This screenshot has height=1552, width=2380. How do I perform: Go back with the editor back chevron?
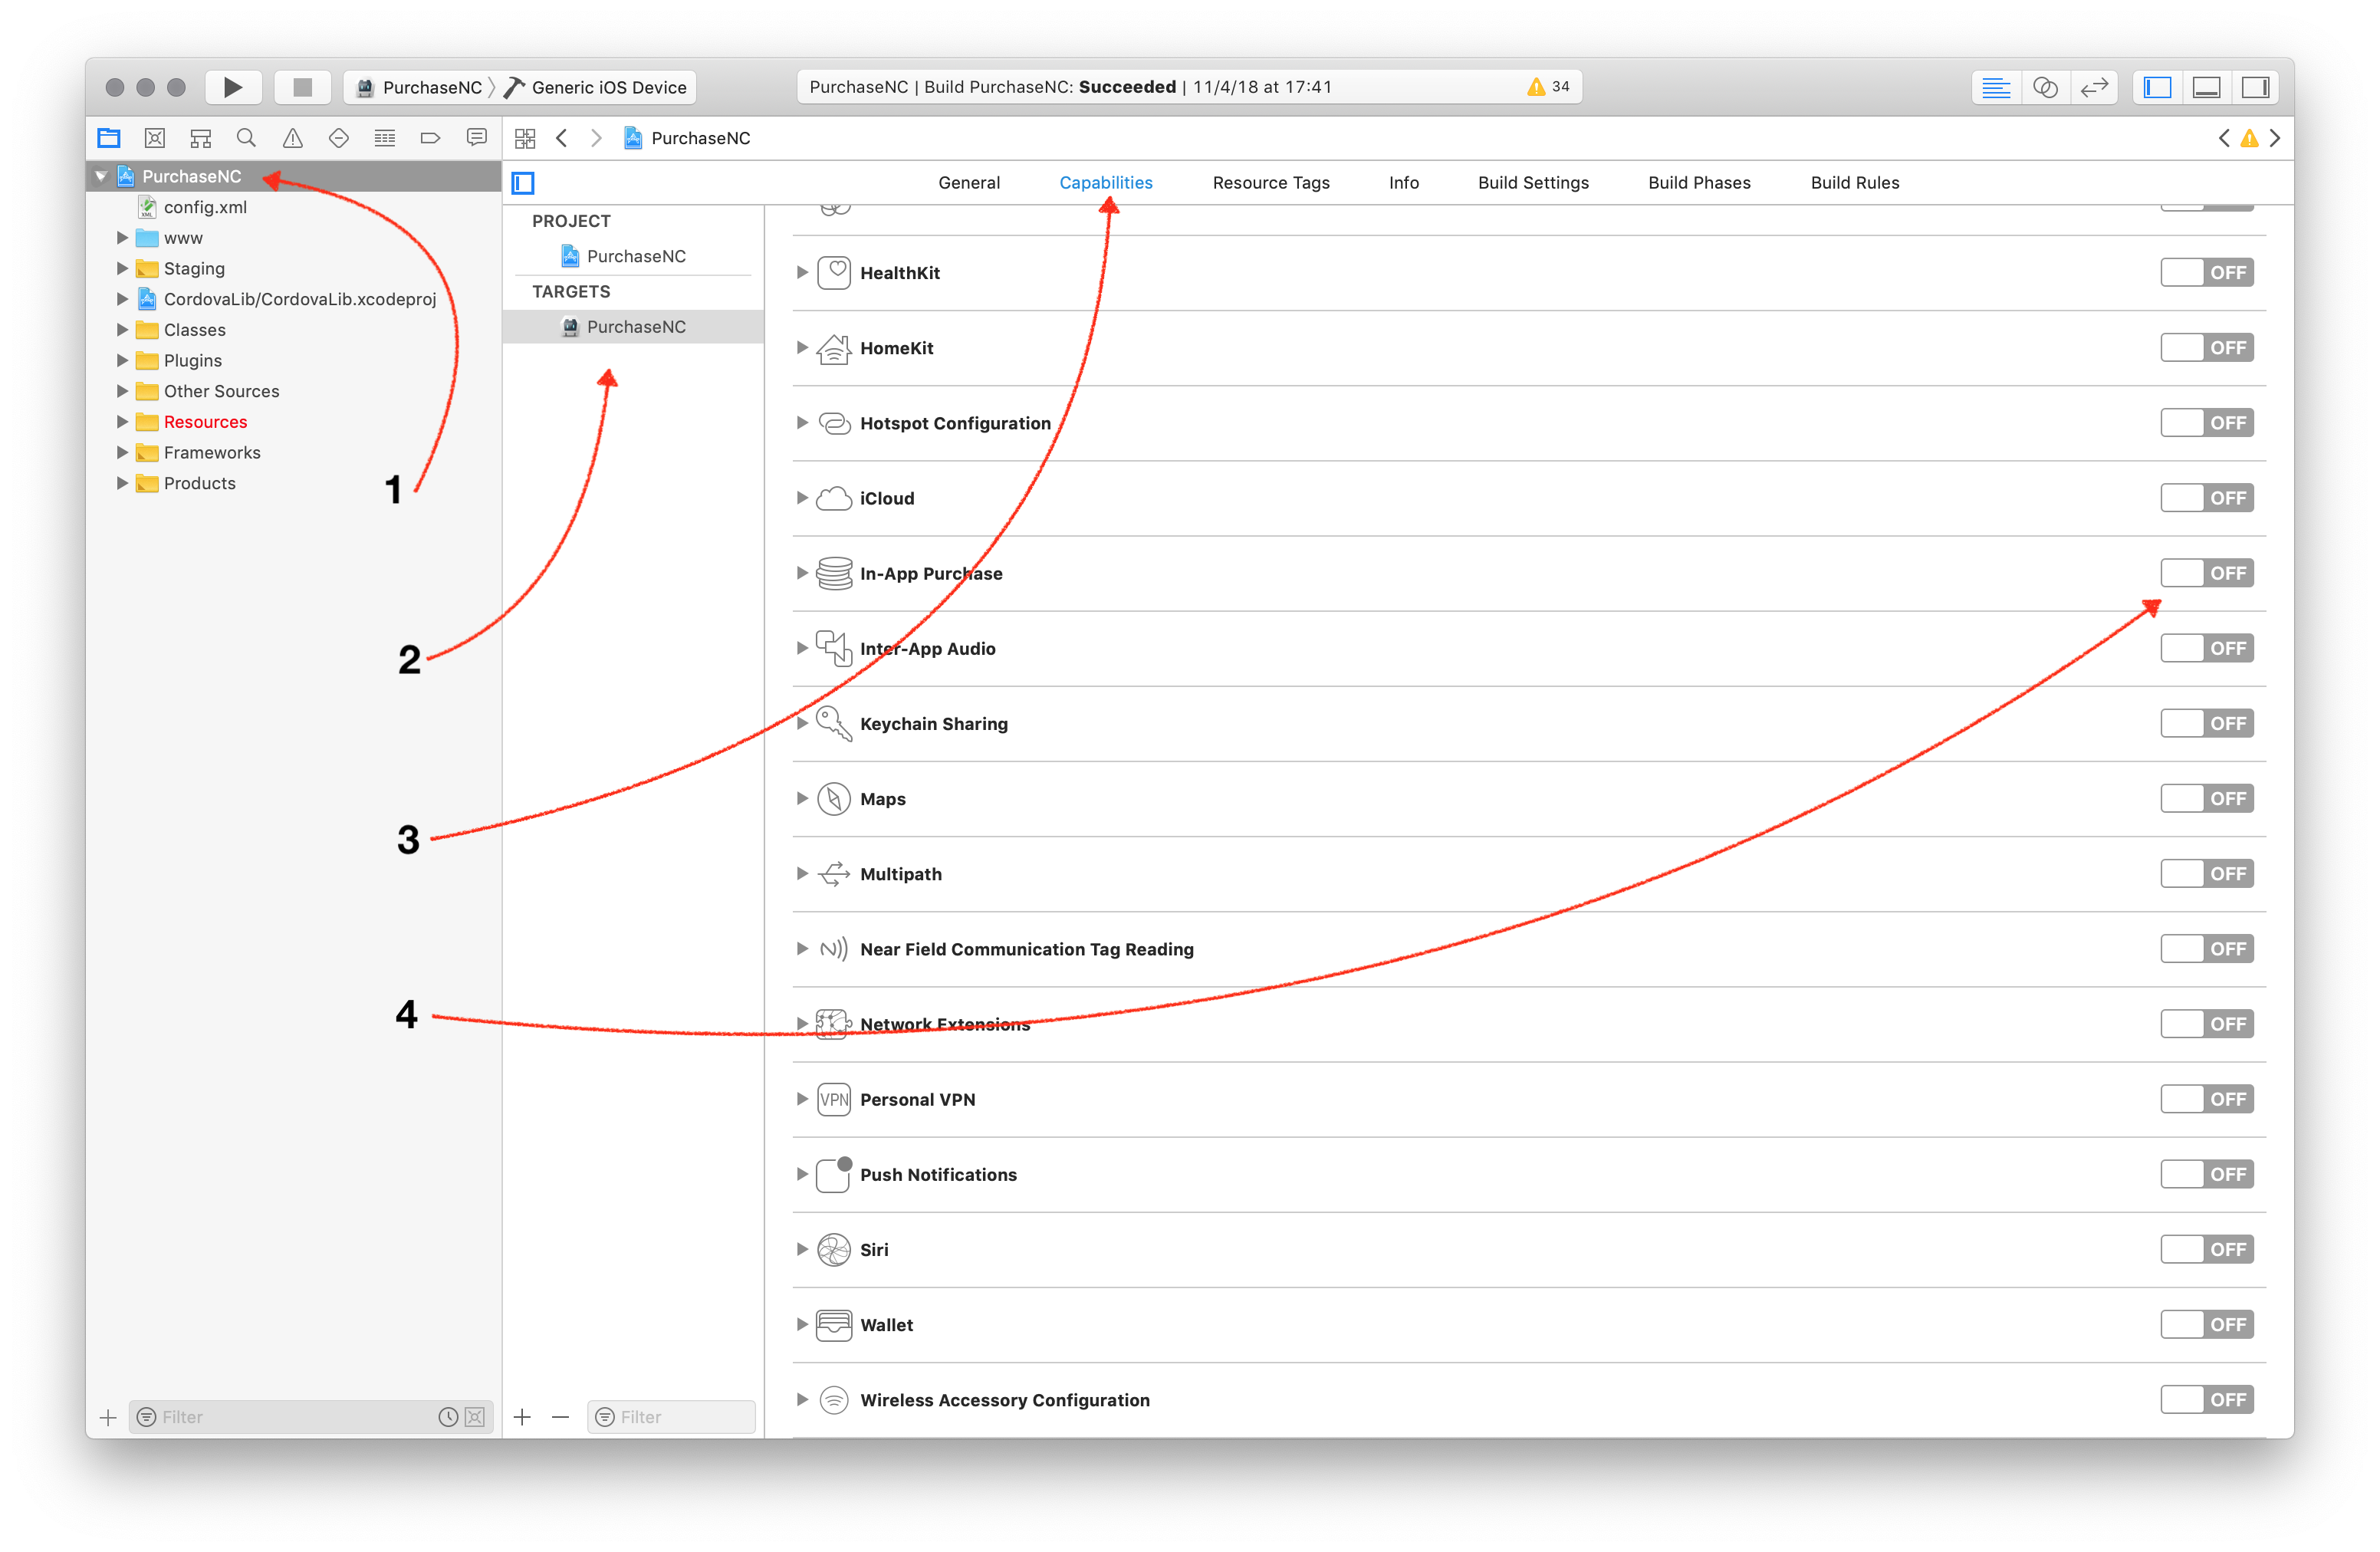pyautogui.click(x=562, y=138)
